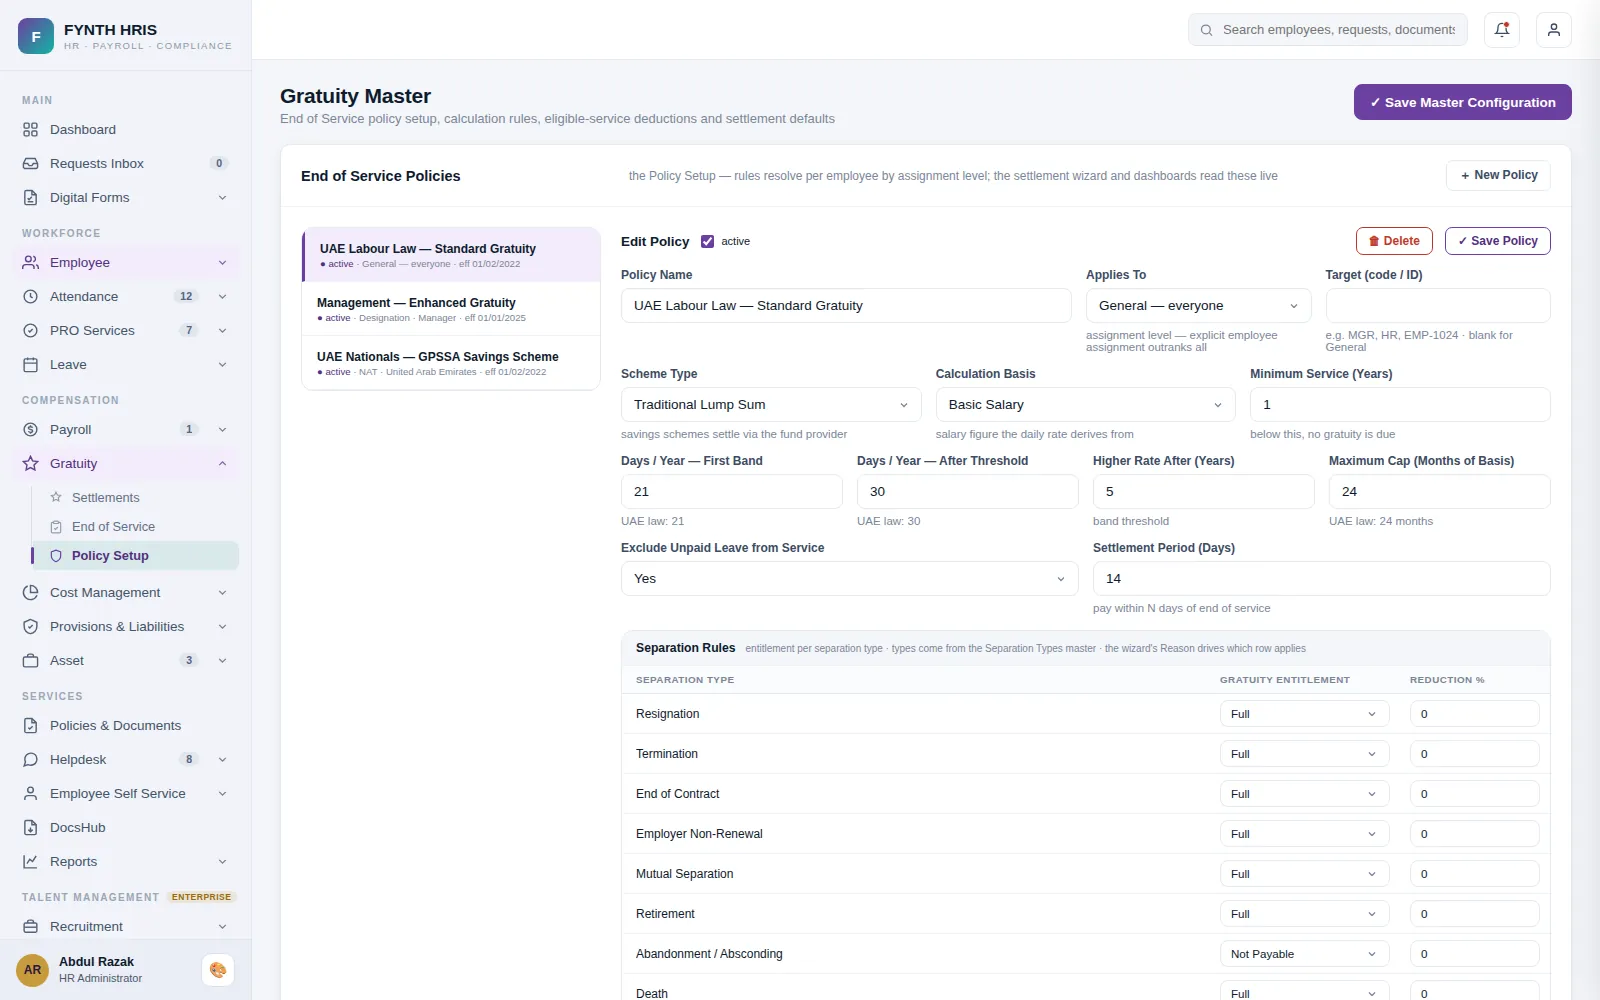The height and width of the screenshot is (1000, 1600).
Task: Open Resignation gratuity entitlement dropdown
Action: [1305, 714]
